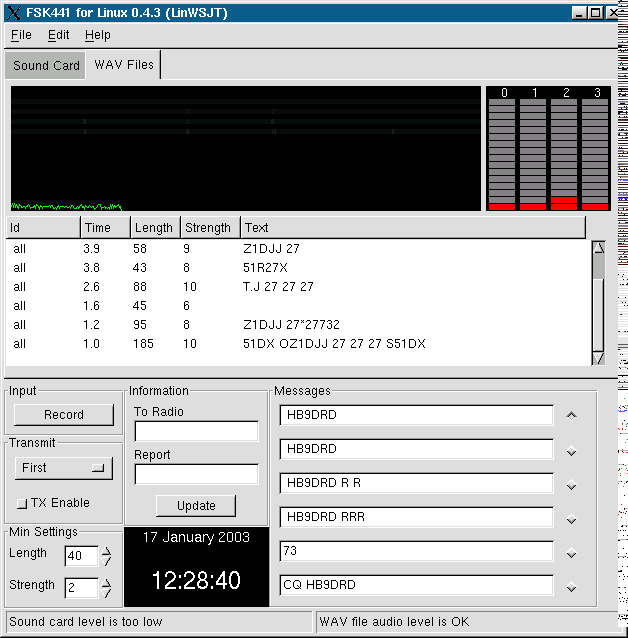The image size is (628, 638).
Task: Select radio button for HB9DRD R R message
Action: pyautogui.click(x=571, y=485)
